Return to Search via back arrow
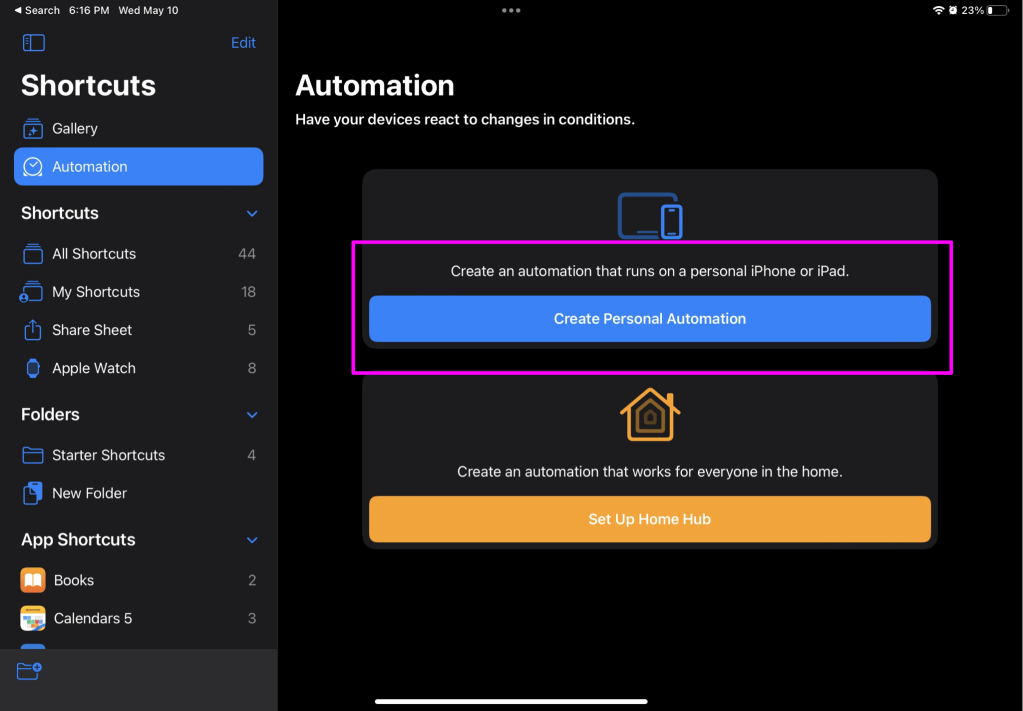 [x=37, y=10]
